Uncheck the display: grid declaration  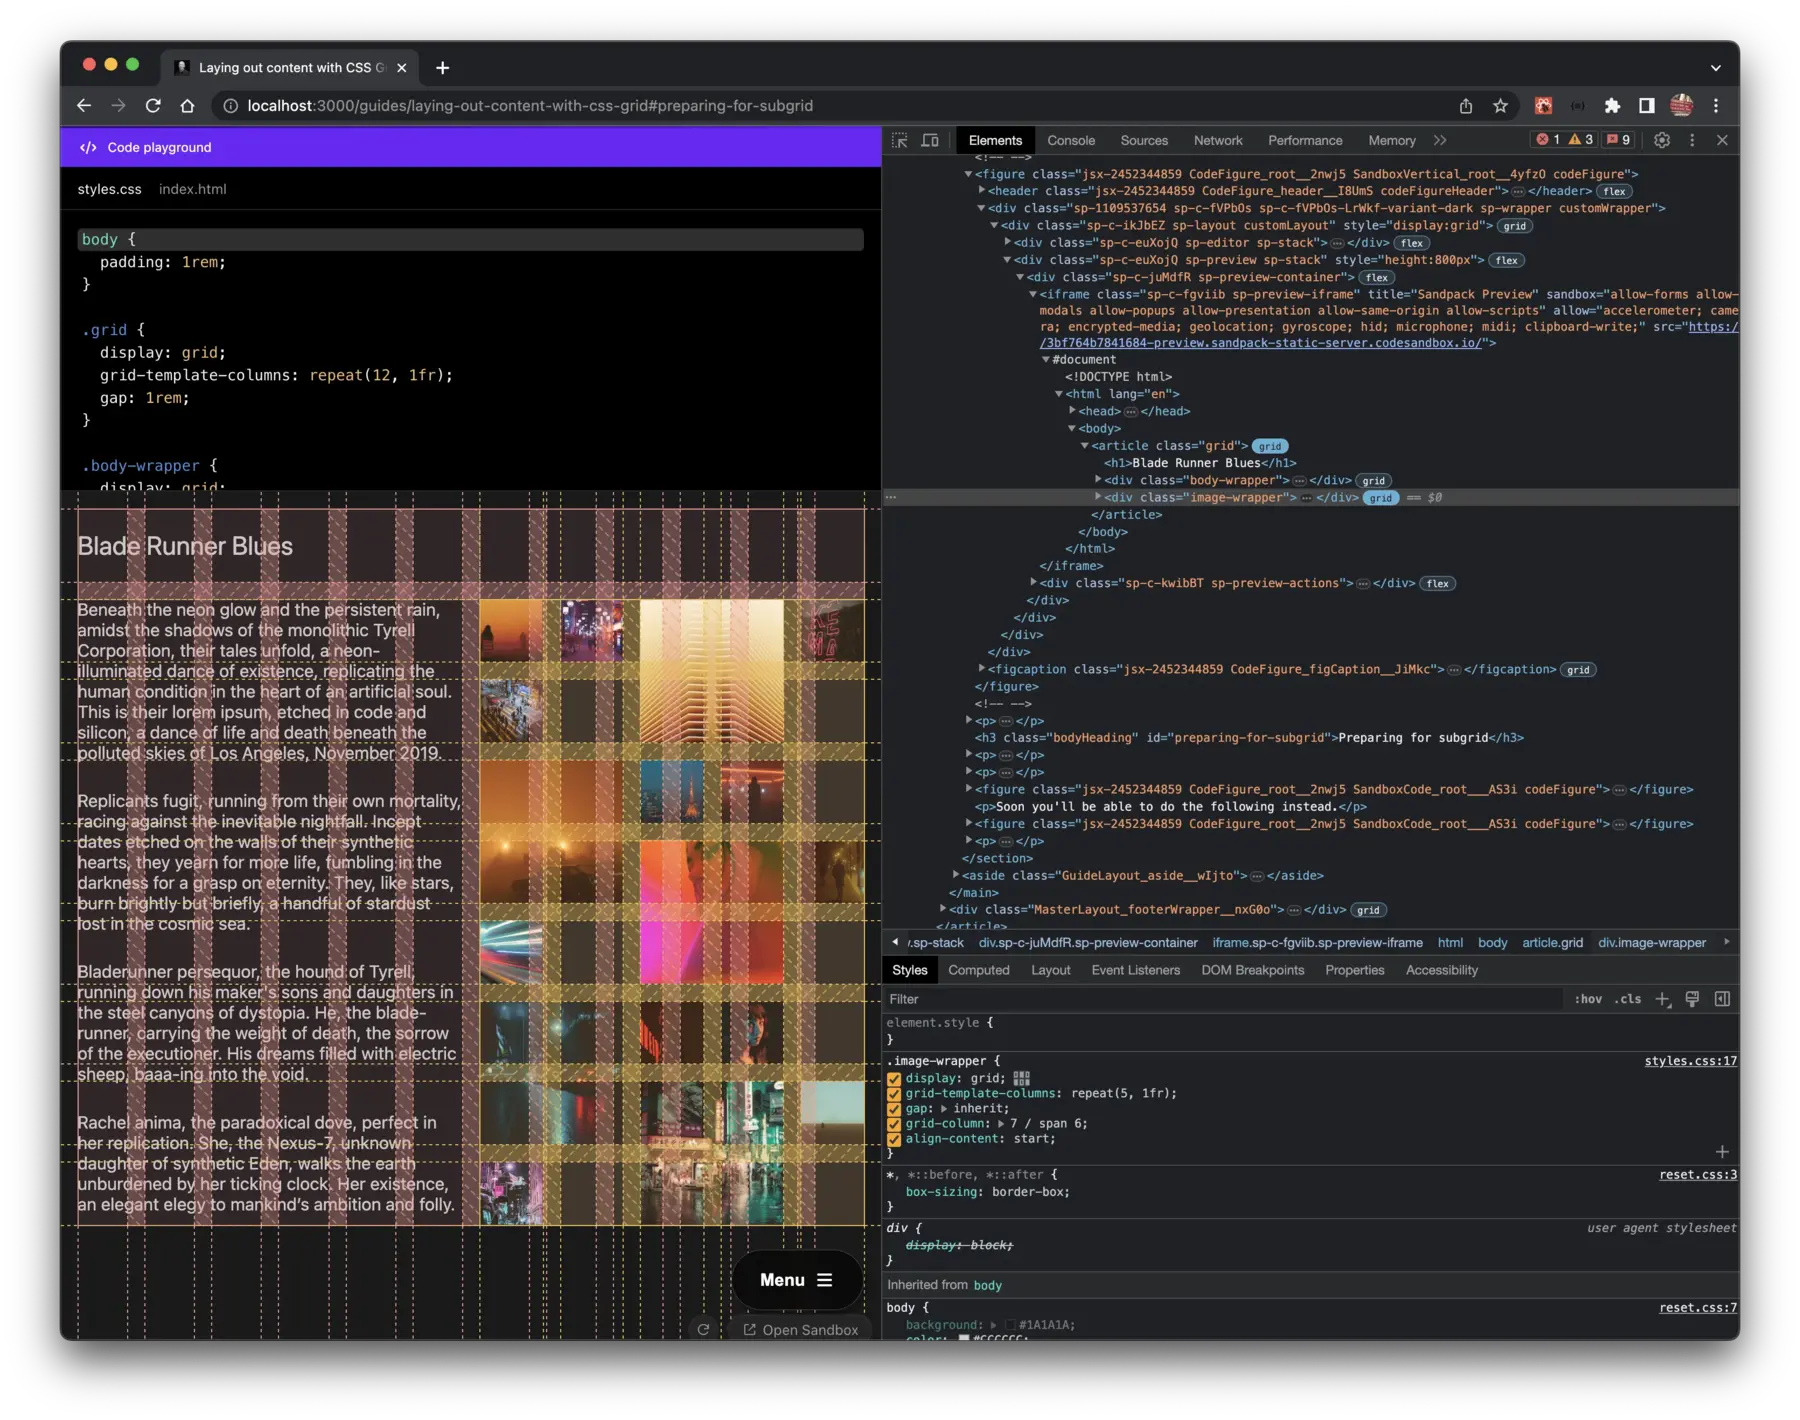[894, 1079]
